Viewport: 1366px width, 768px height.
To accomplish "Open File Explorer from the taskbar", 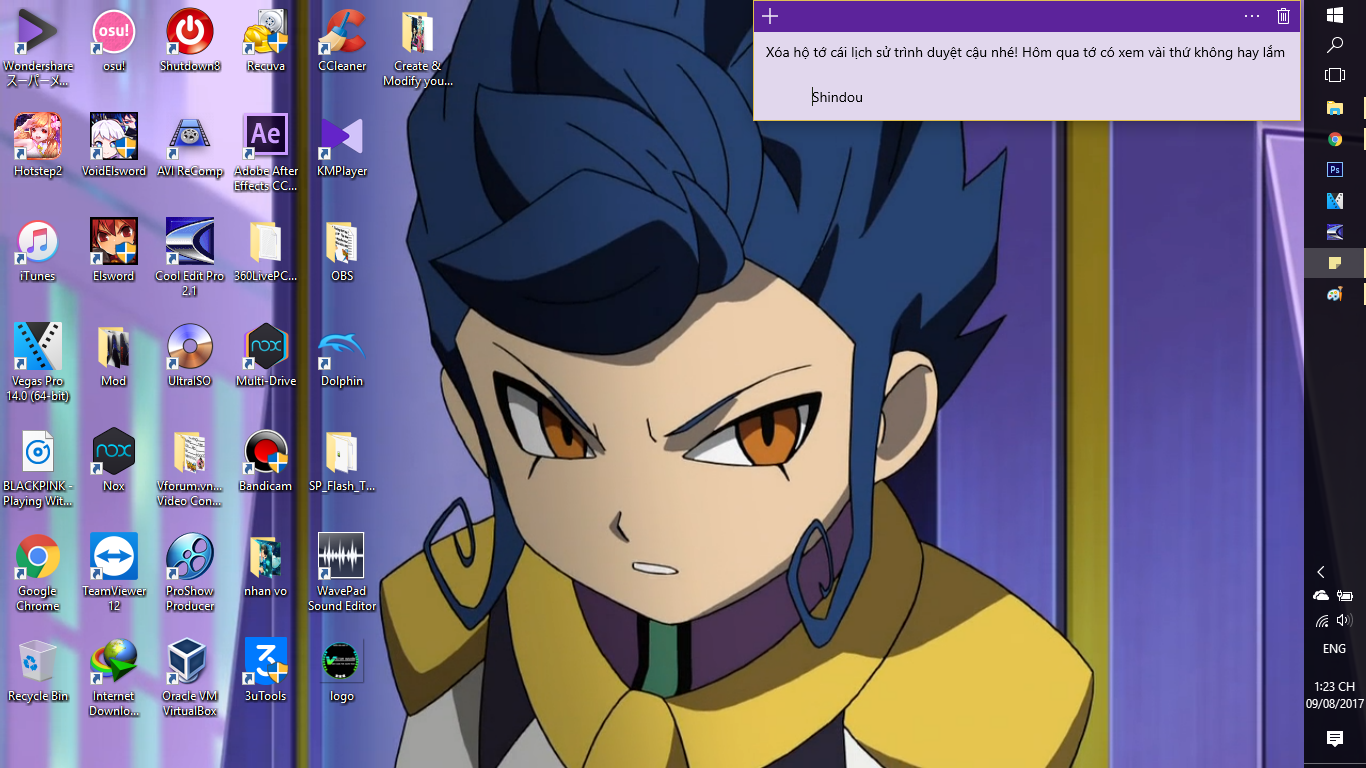I will pos(1335,107).
